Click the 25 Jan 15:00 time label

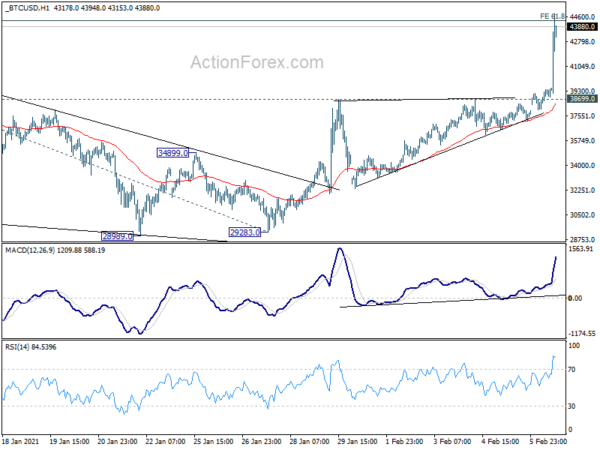(x=214, y=441)
